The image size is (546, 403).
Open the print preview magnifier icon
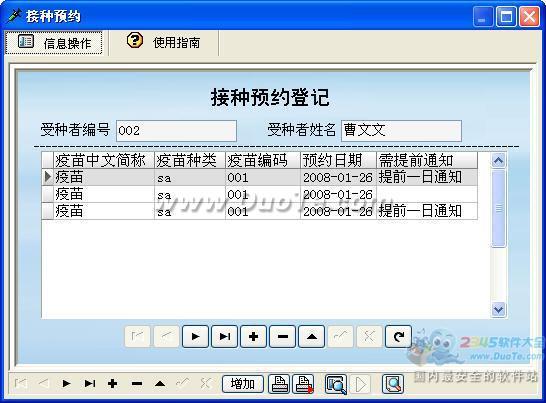[x=336, y=384]
